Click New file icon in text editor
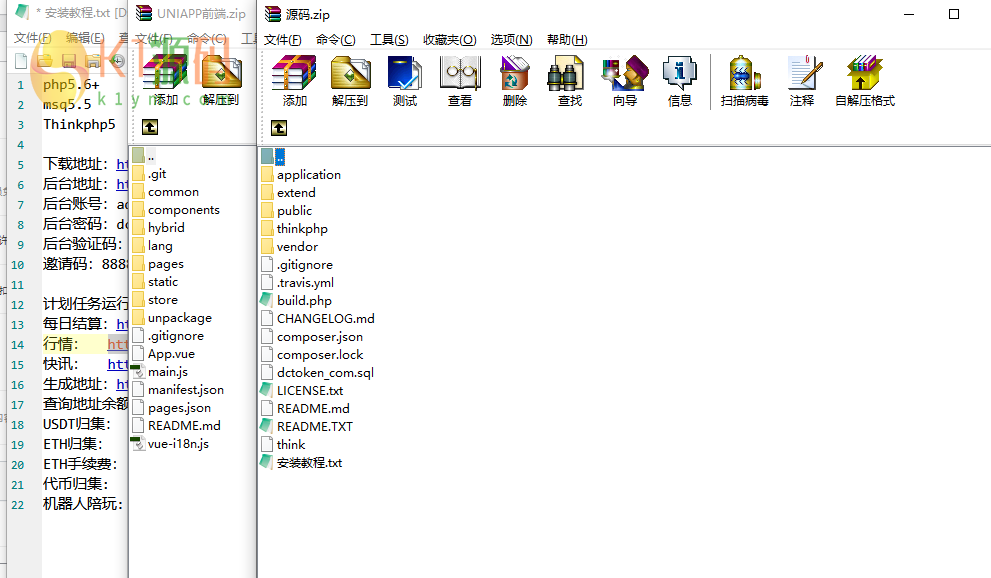This screenshot has width=991, height=578. click(21, 61)
